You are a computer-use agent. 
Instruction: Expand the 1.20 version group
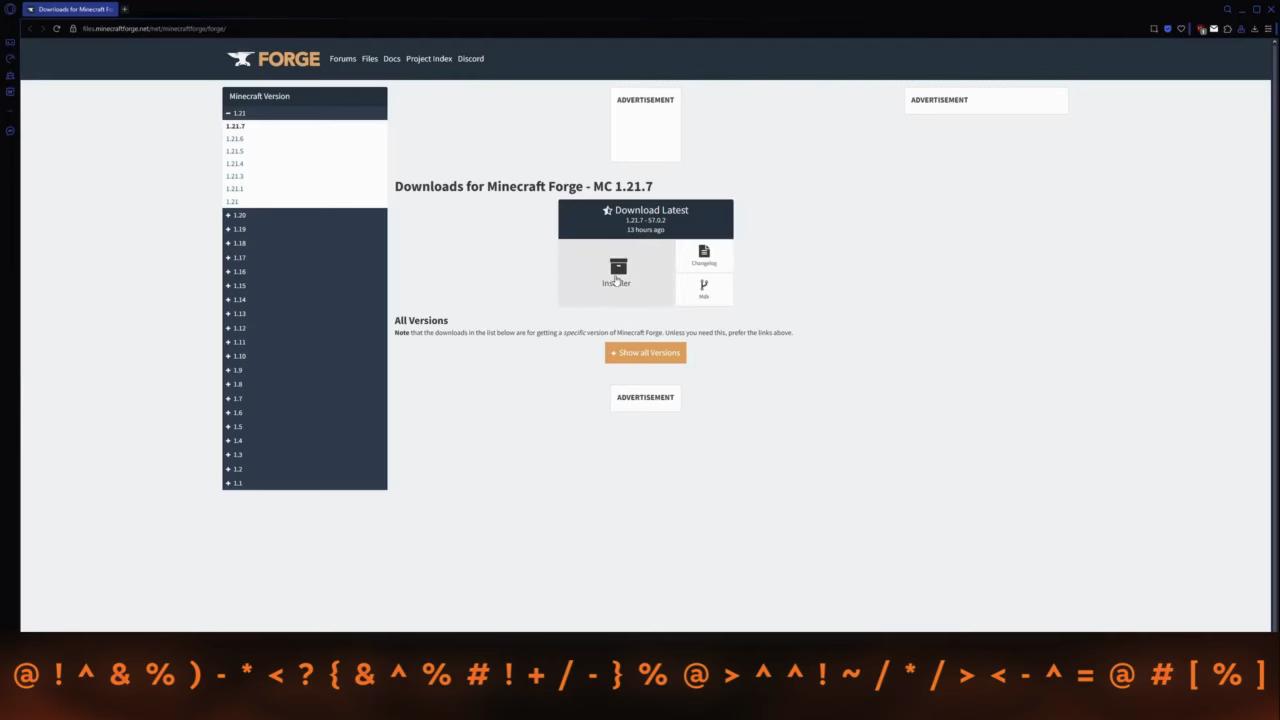click(236, 215)
